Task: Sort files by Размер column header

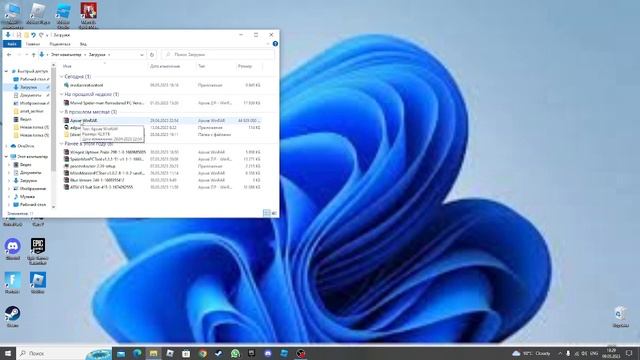Action: pos(244,66)
